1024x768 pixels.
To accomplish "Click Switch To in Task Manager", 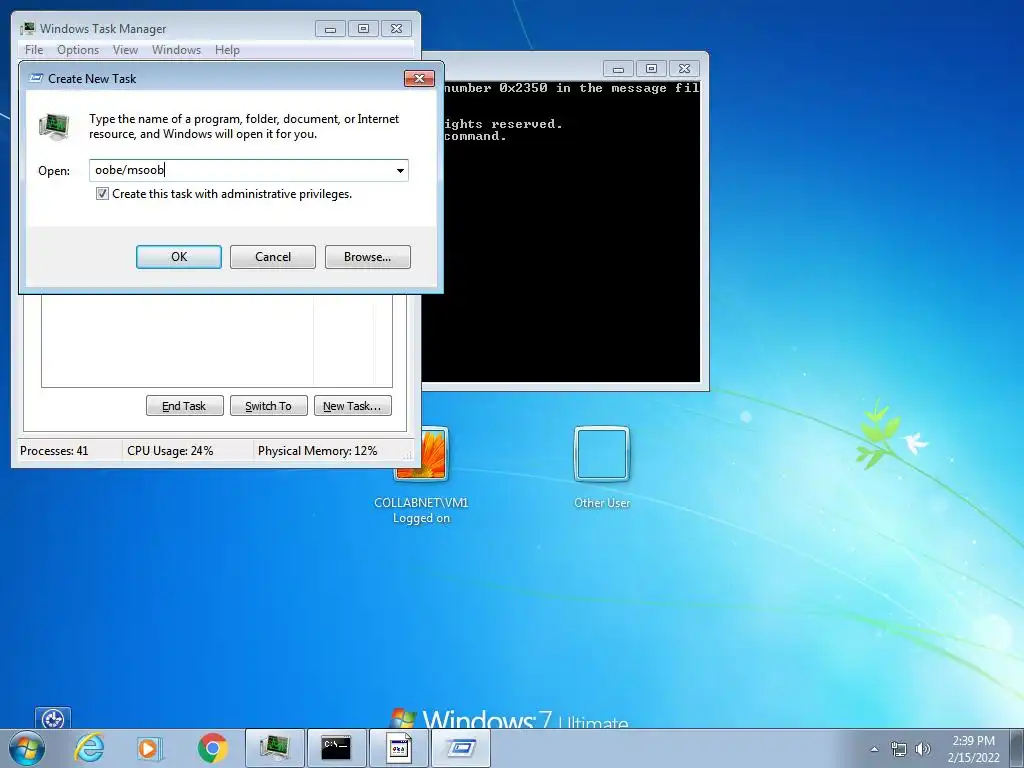I will pyautogui.click(x=268, y=406).
